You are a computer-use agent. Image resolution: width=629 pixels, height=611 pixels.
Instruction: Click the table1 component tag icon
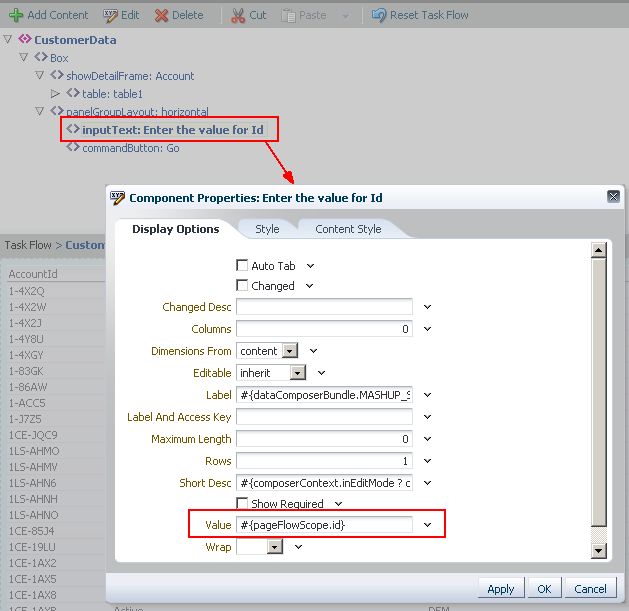tap(73, 93)
